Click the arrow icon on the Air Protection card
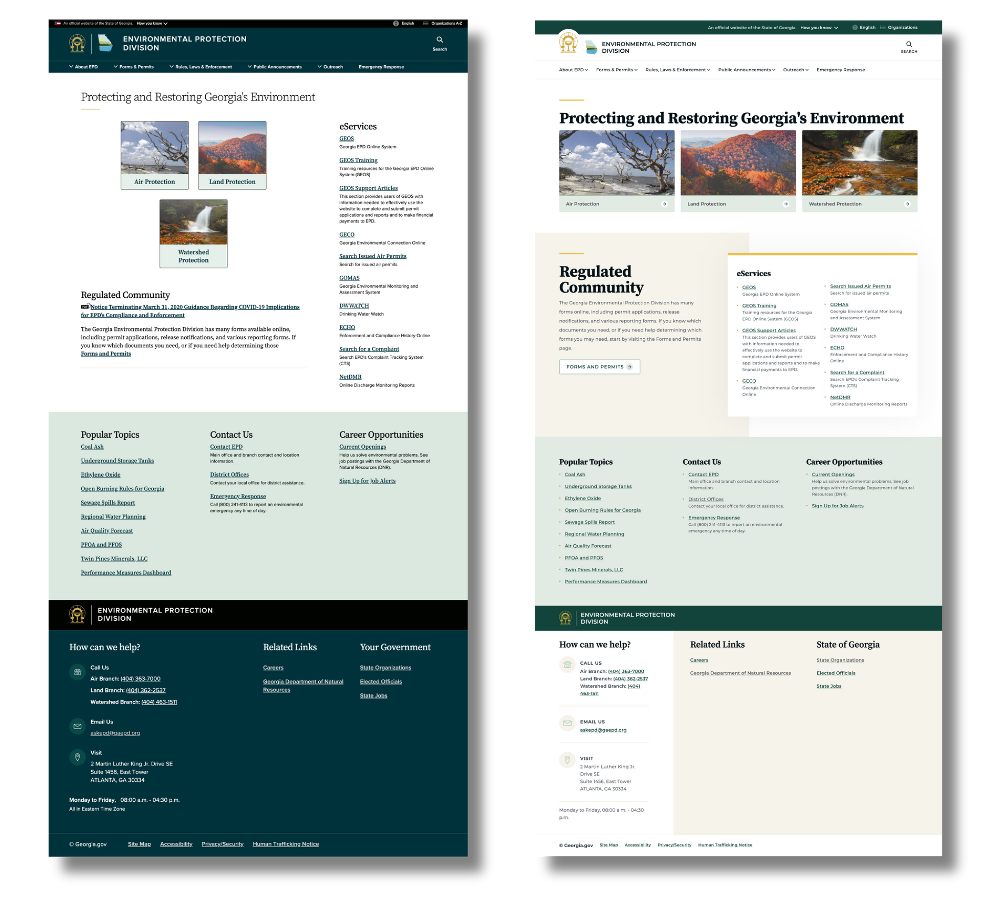Screen dimensions: 1000x900 [x=666, y=204]
